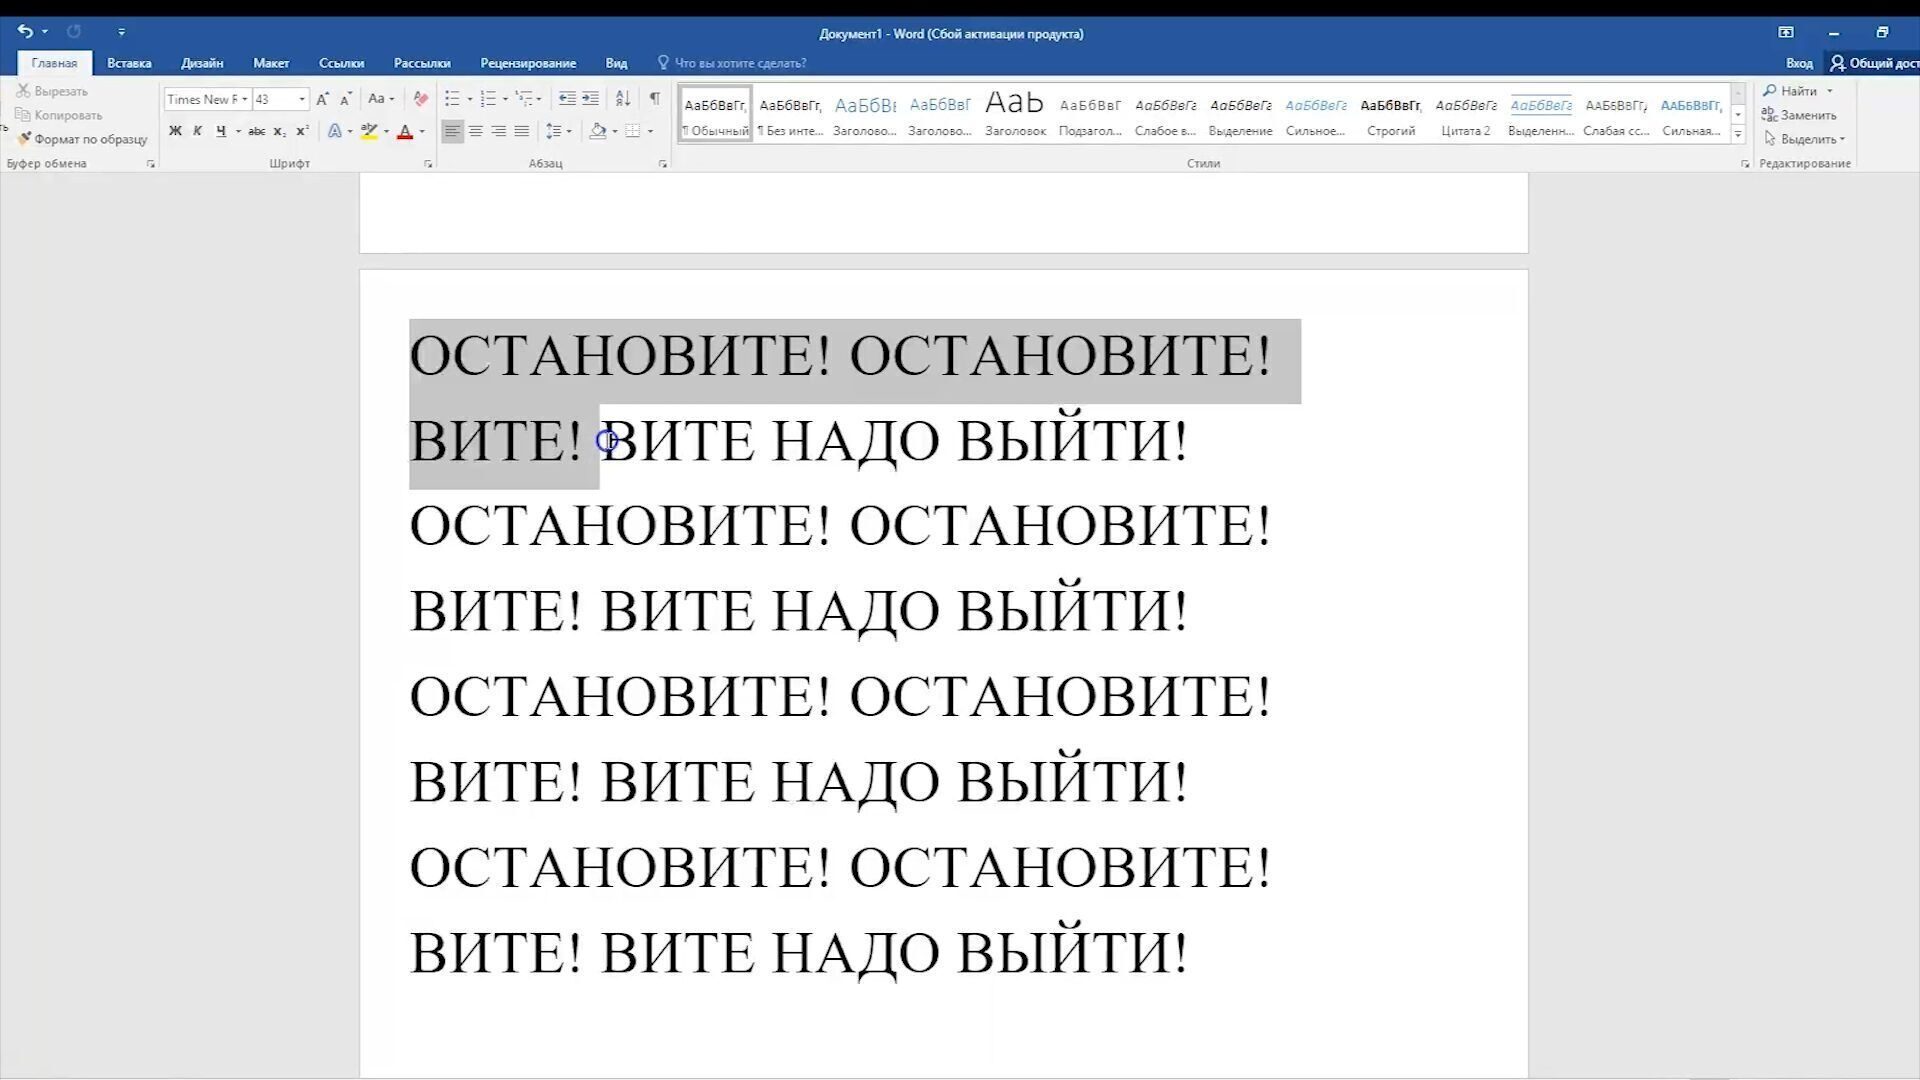Expand the styles gallery with More arrow
Viewport: 1920px width, 1080px height.
click(x=1738, y=134)
